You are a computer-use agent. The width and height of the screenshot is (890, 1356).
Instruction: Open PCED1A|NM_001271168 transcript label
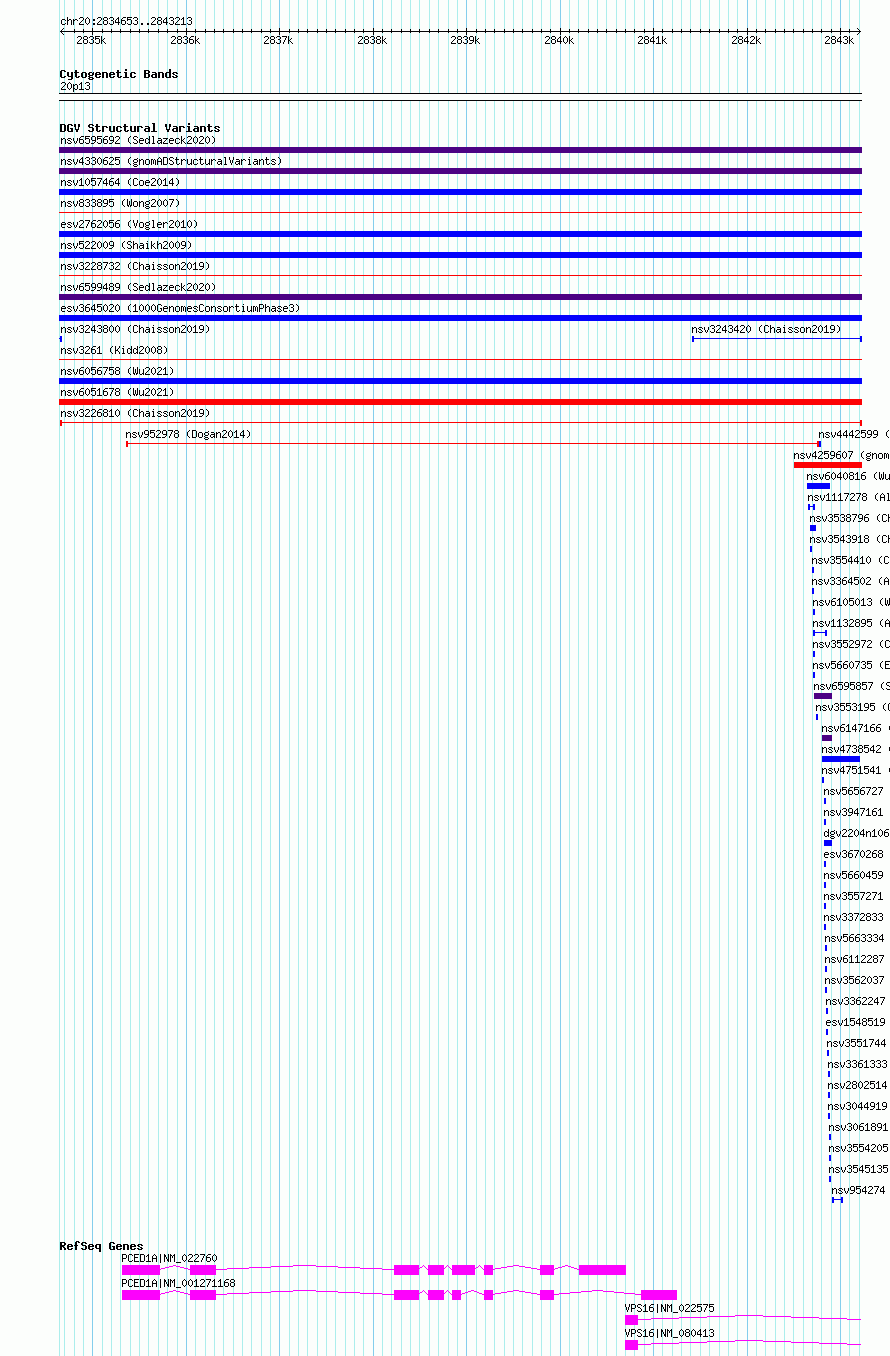click(x=179, y=1283)
